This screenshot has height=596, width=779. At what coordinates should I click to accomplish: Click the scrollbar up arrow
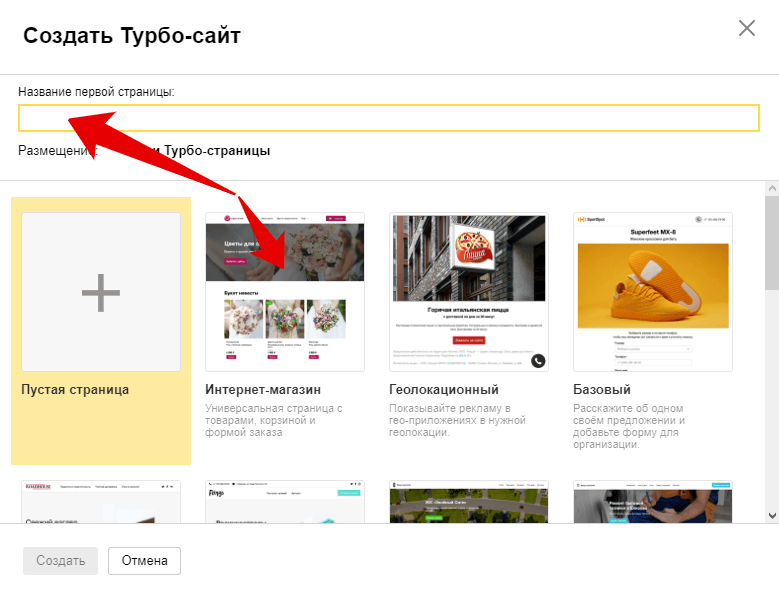(x=771, y=189)
